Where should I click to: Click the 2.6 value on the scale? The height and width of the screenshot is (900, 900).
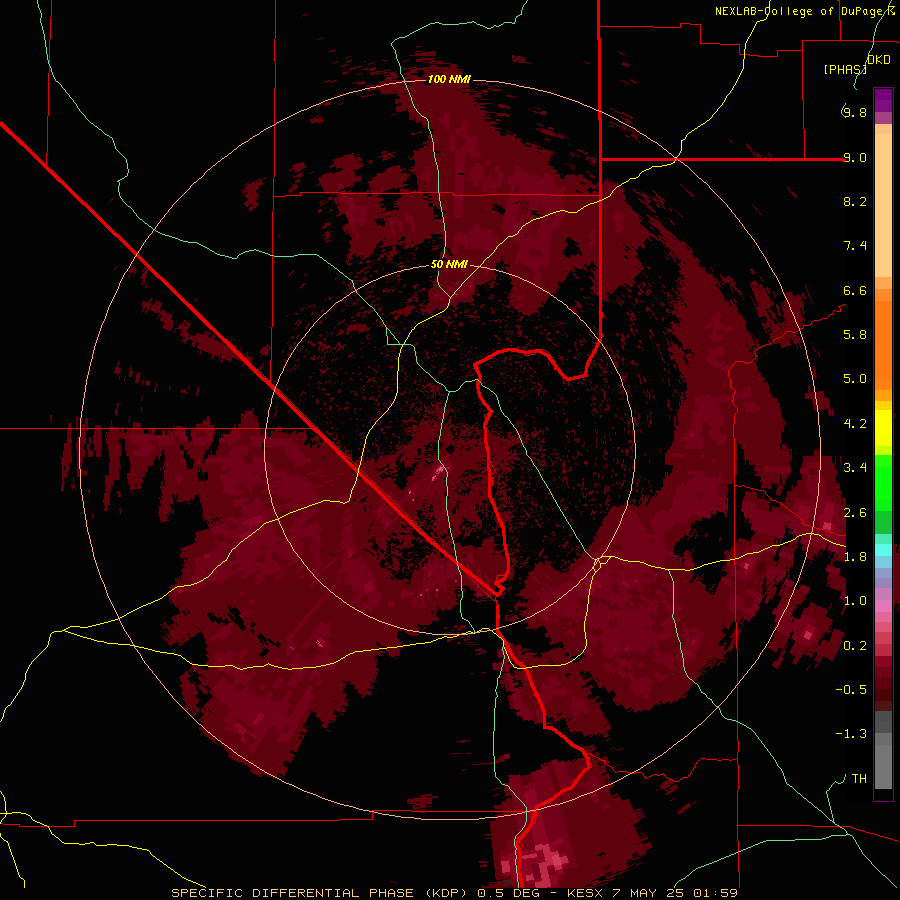(855, 513)
